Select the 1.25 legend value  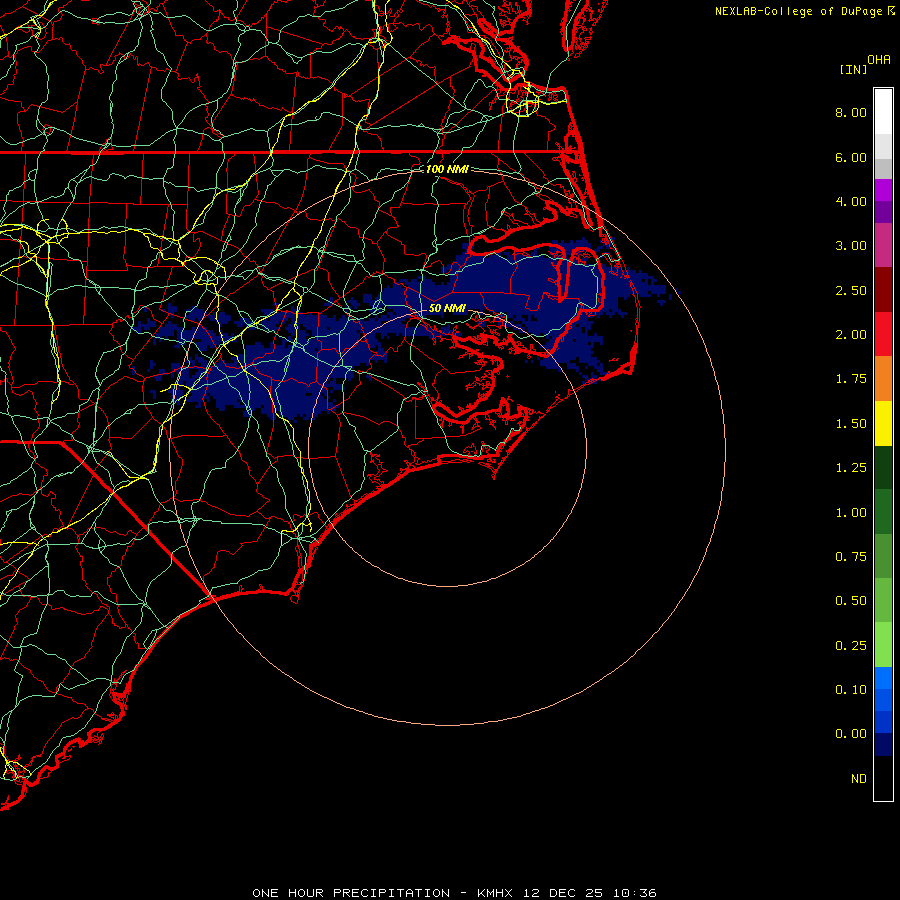point(851,468)
